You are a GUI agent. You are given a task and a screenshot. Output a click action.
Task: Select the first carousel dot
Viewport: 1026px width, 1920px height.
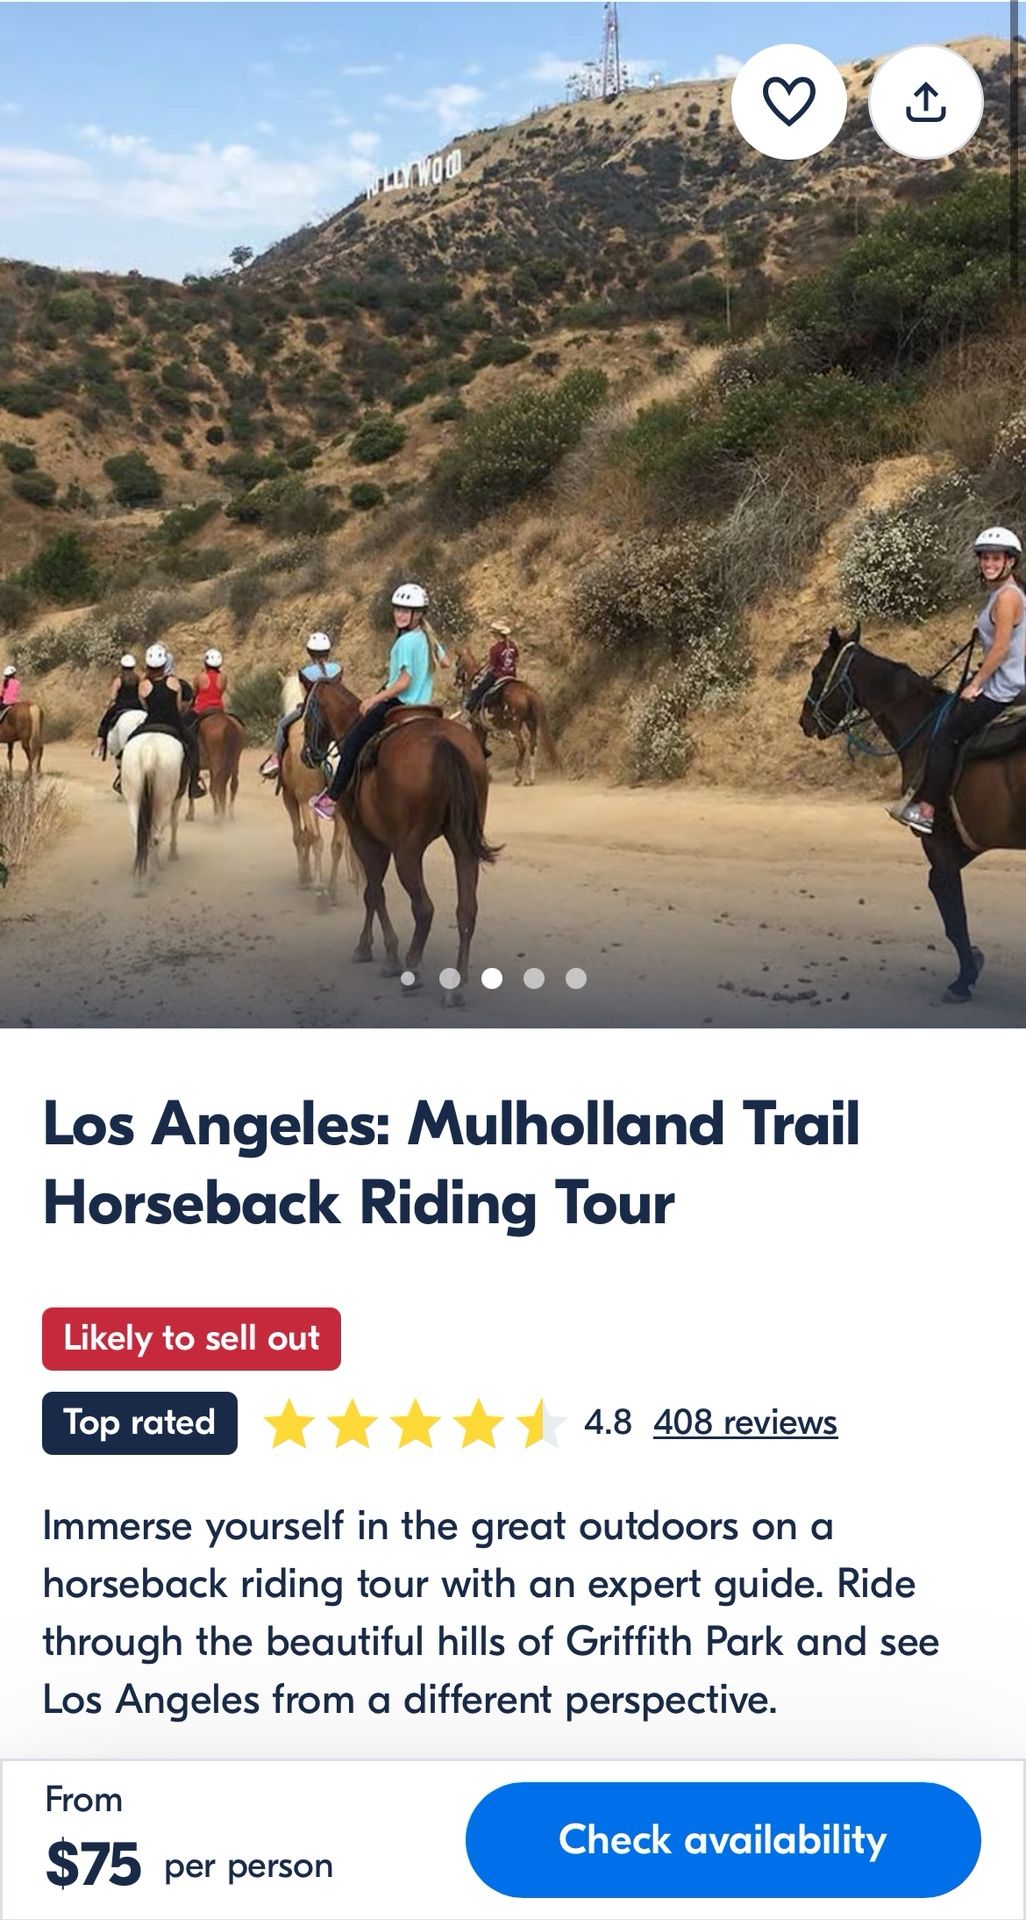(408, 978)
